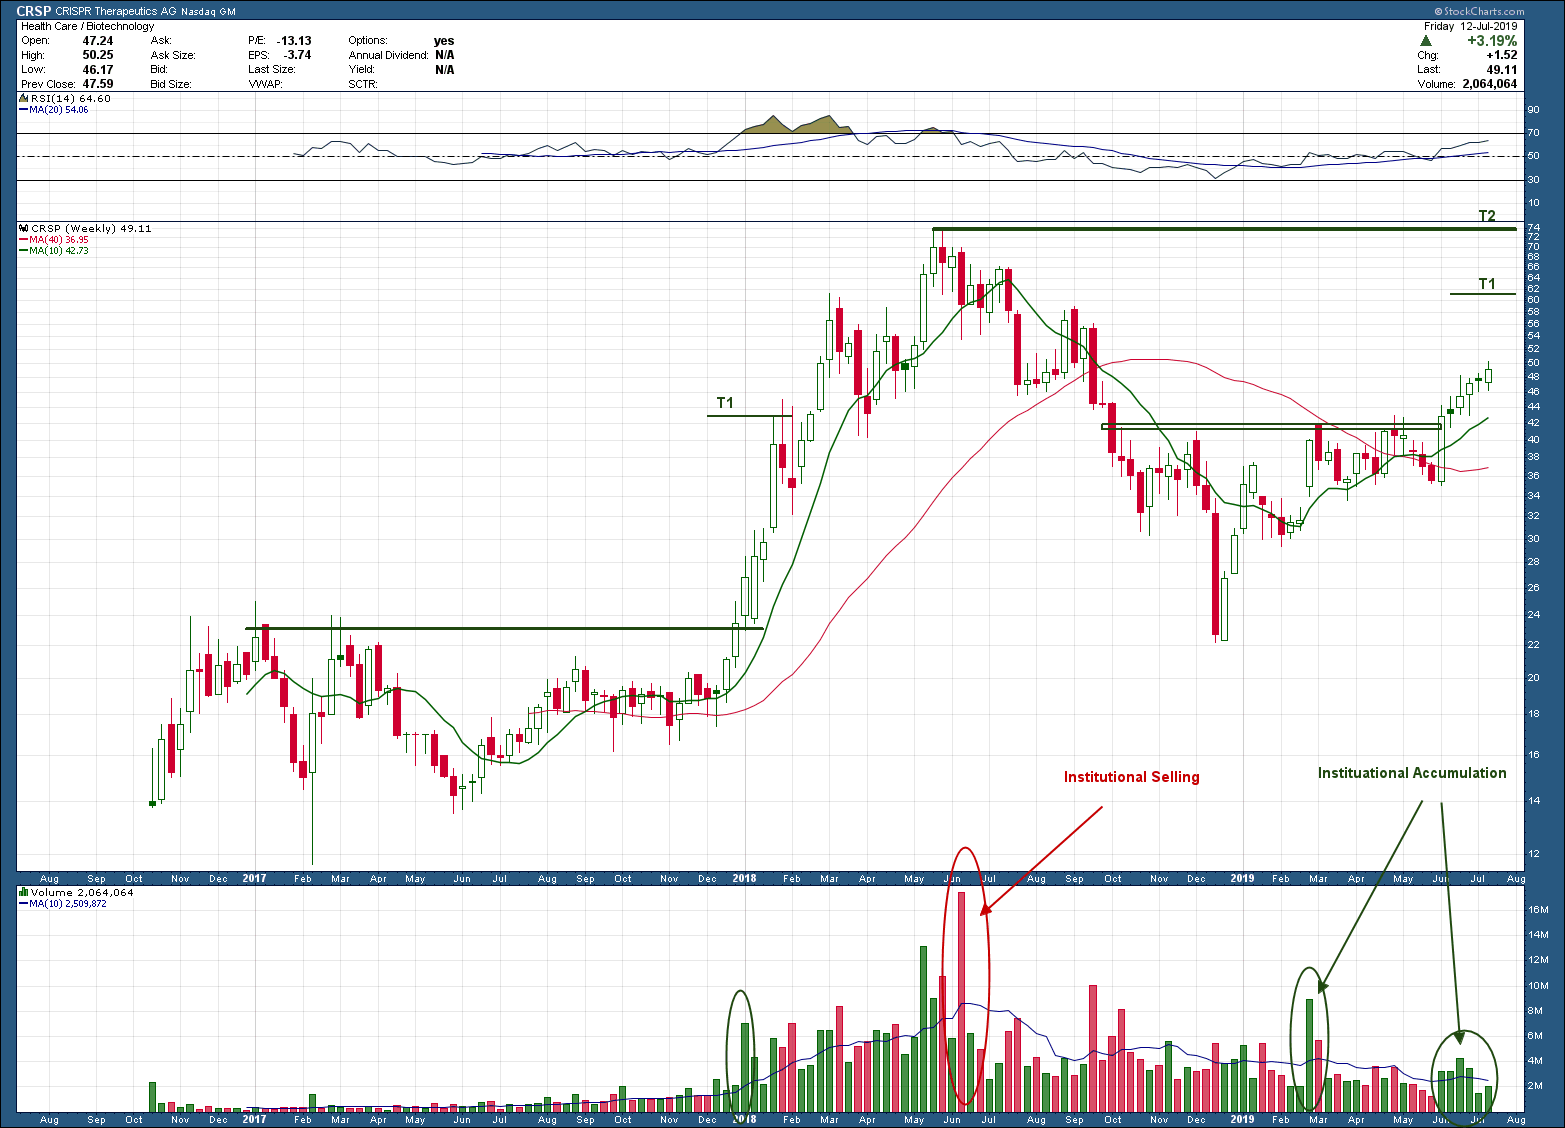Click the T1 label left of 2018 breakout
The image size is (1565, 1128).
(x=725, y=403)
